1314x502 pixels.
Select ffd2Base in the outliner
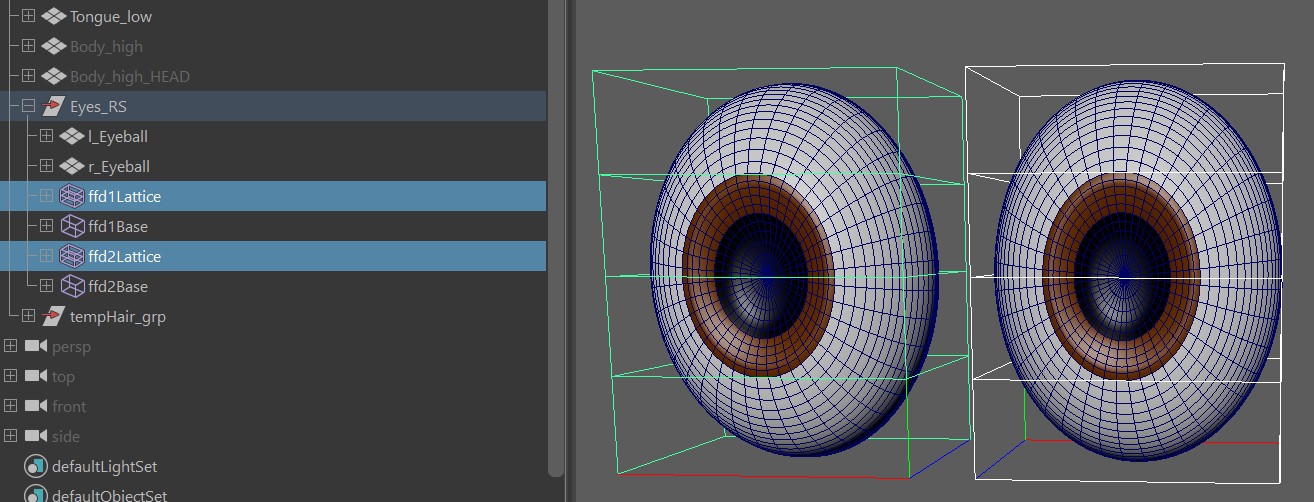(x=118, y=287)
